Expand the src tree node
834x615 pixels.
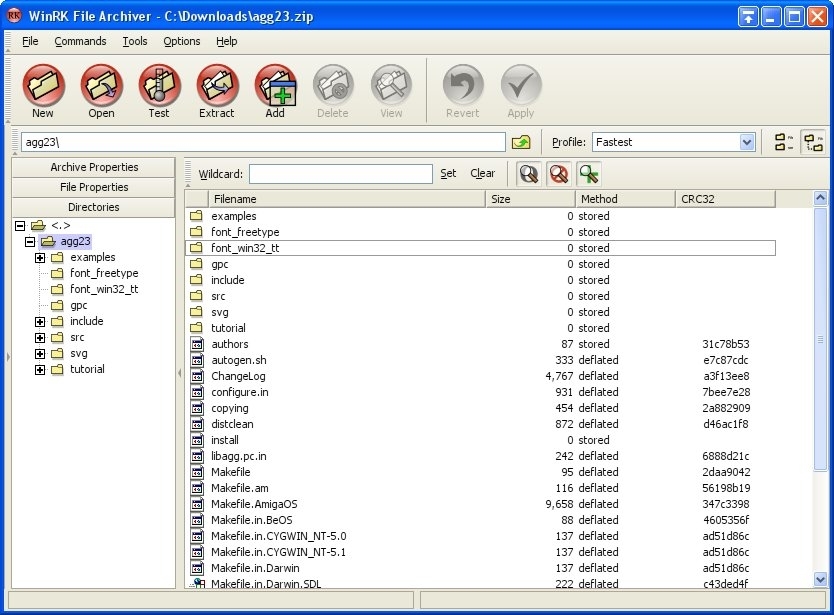pos(40,338)
